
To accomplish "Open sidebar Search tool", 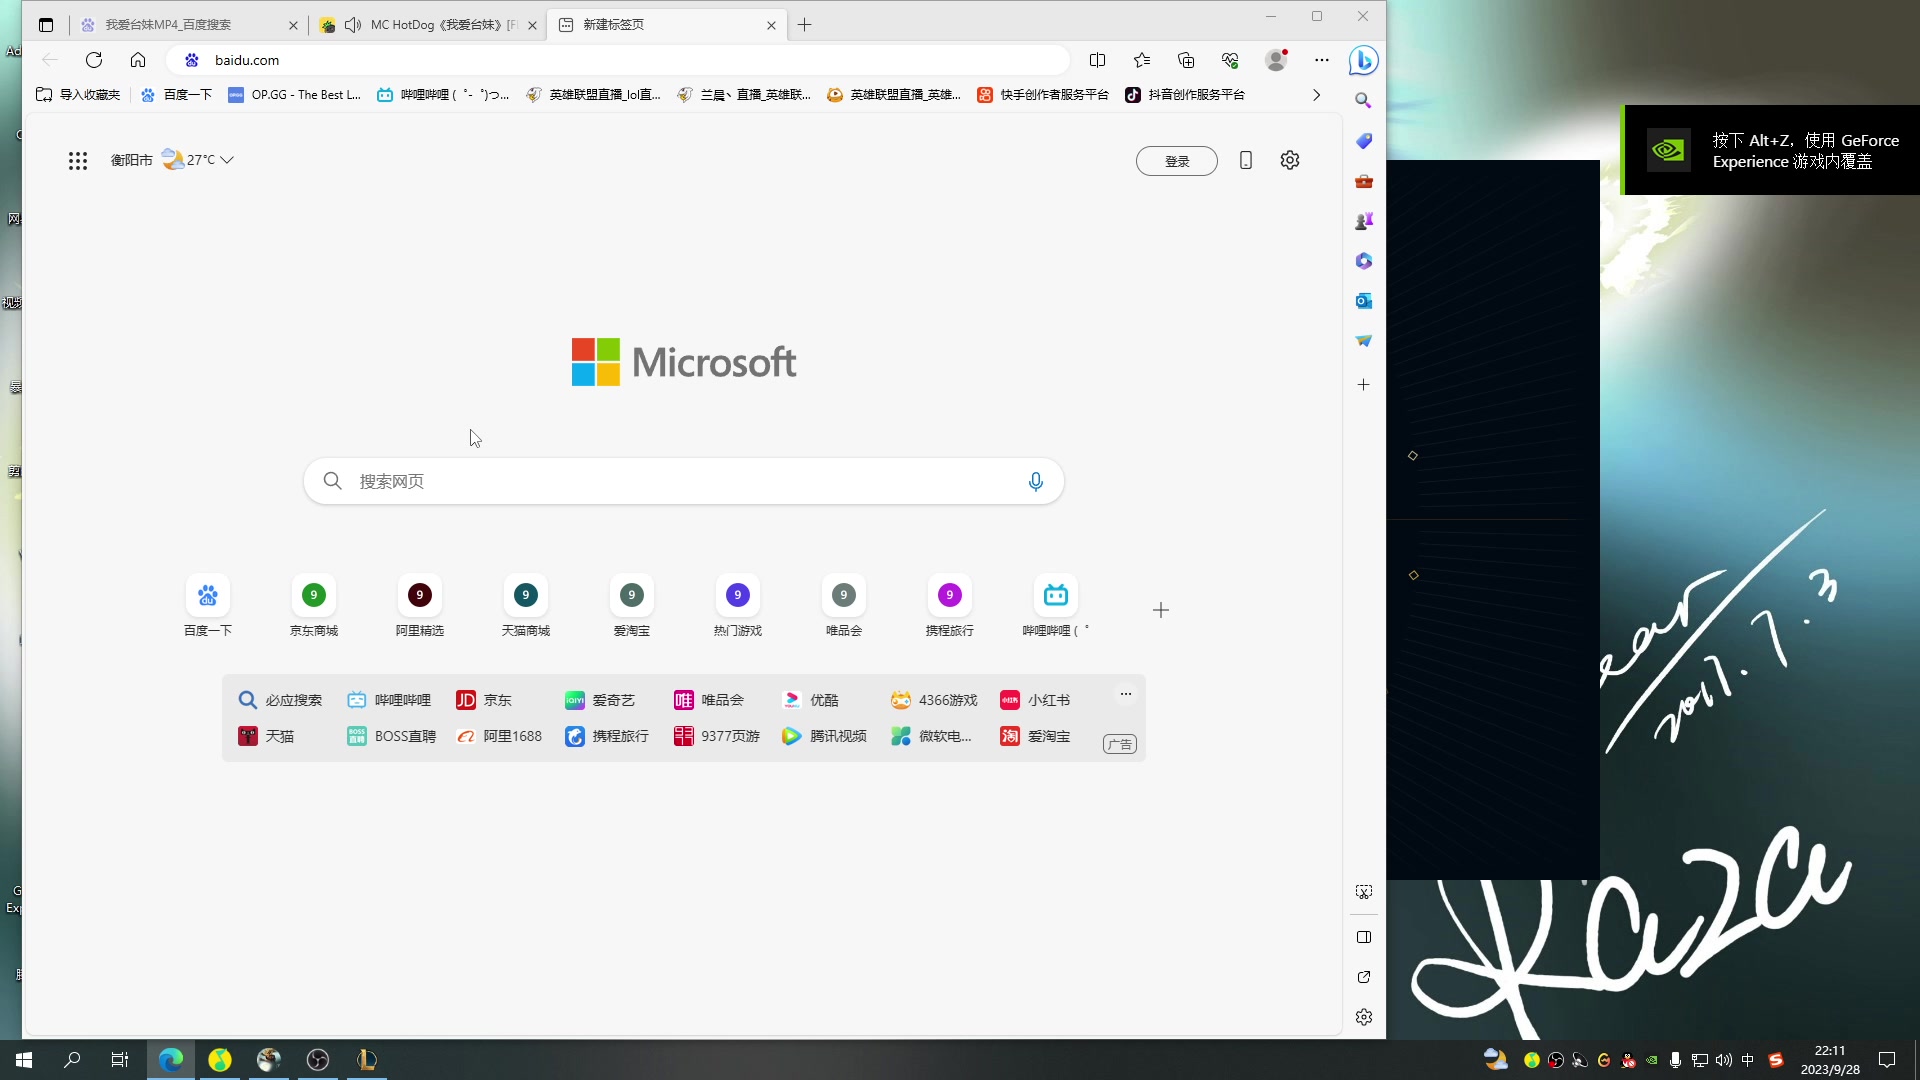I will point(1363,101).
